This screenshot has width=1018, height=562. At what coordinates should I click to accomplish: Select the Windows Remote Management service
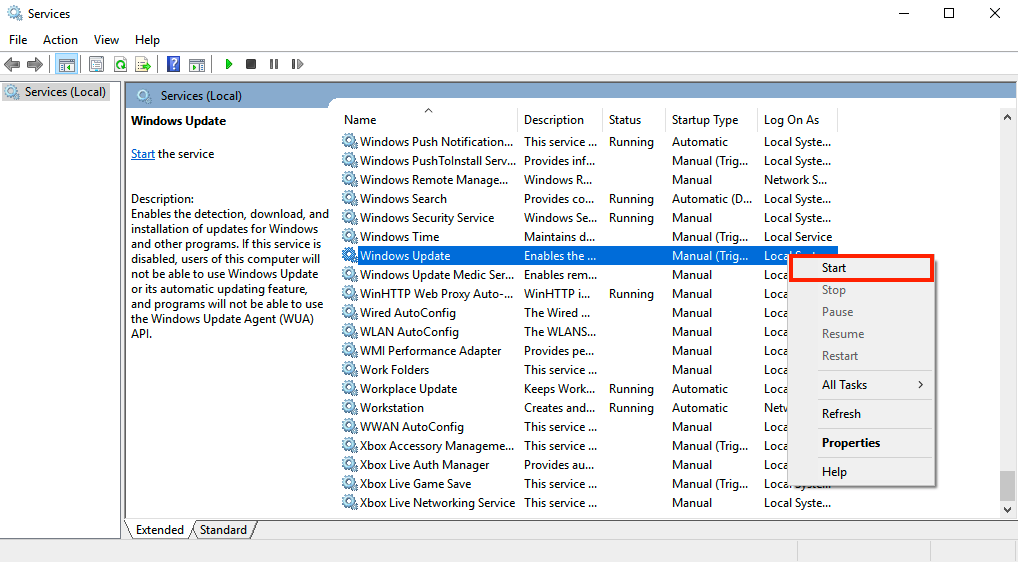[589, 180]
